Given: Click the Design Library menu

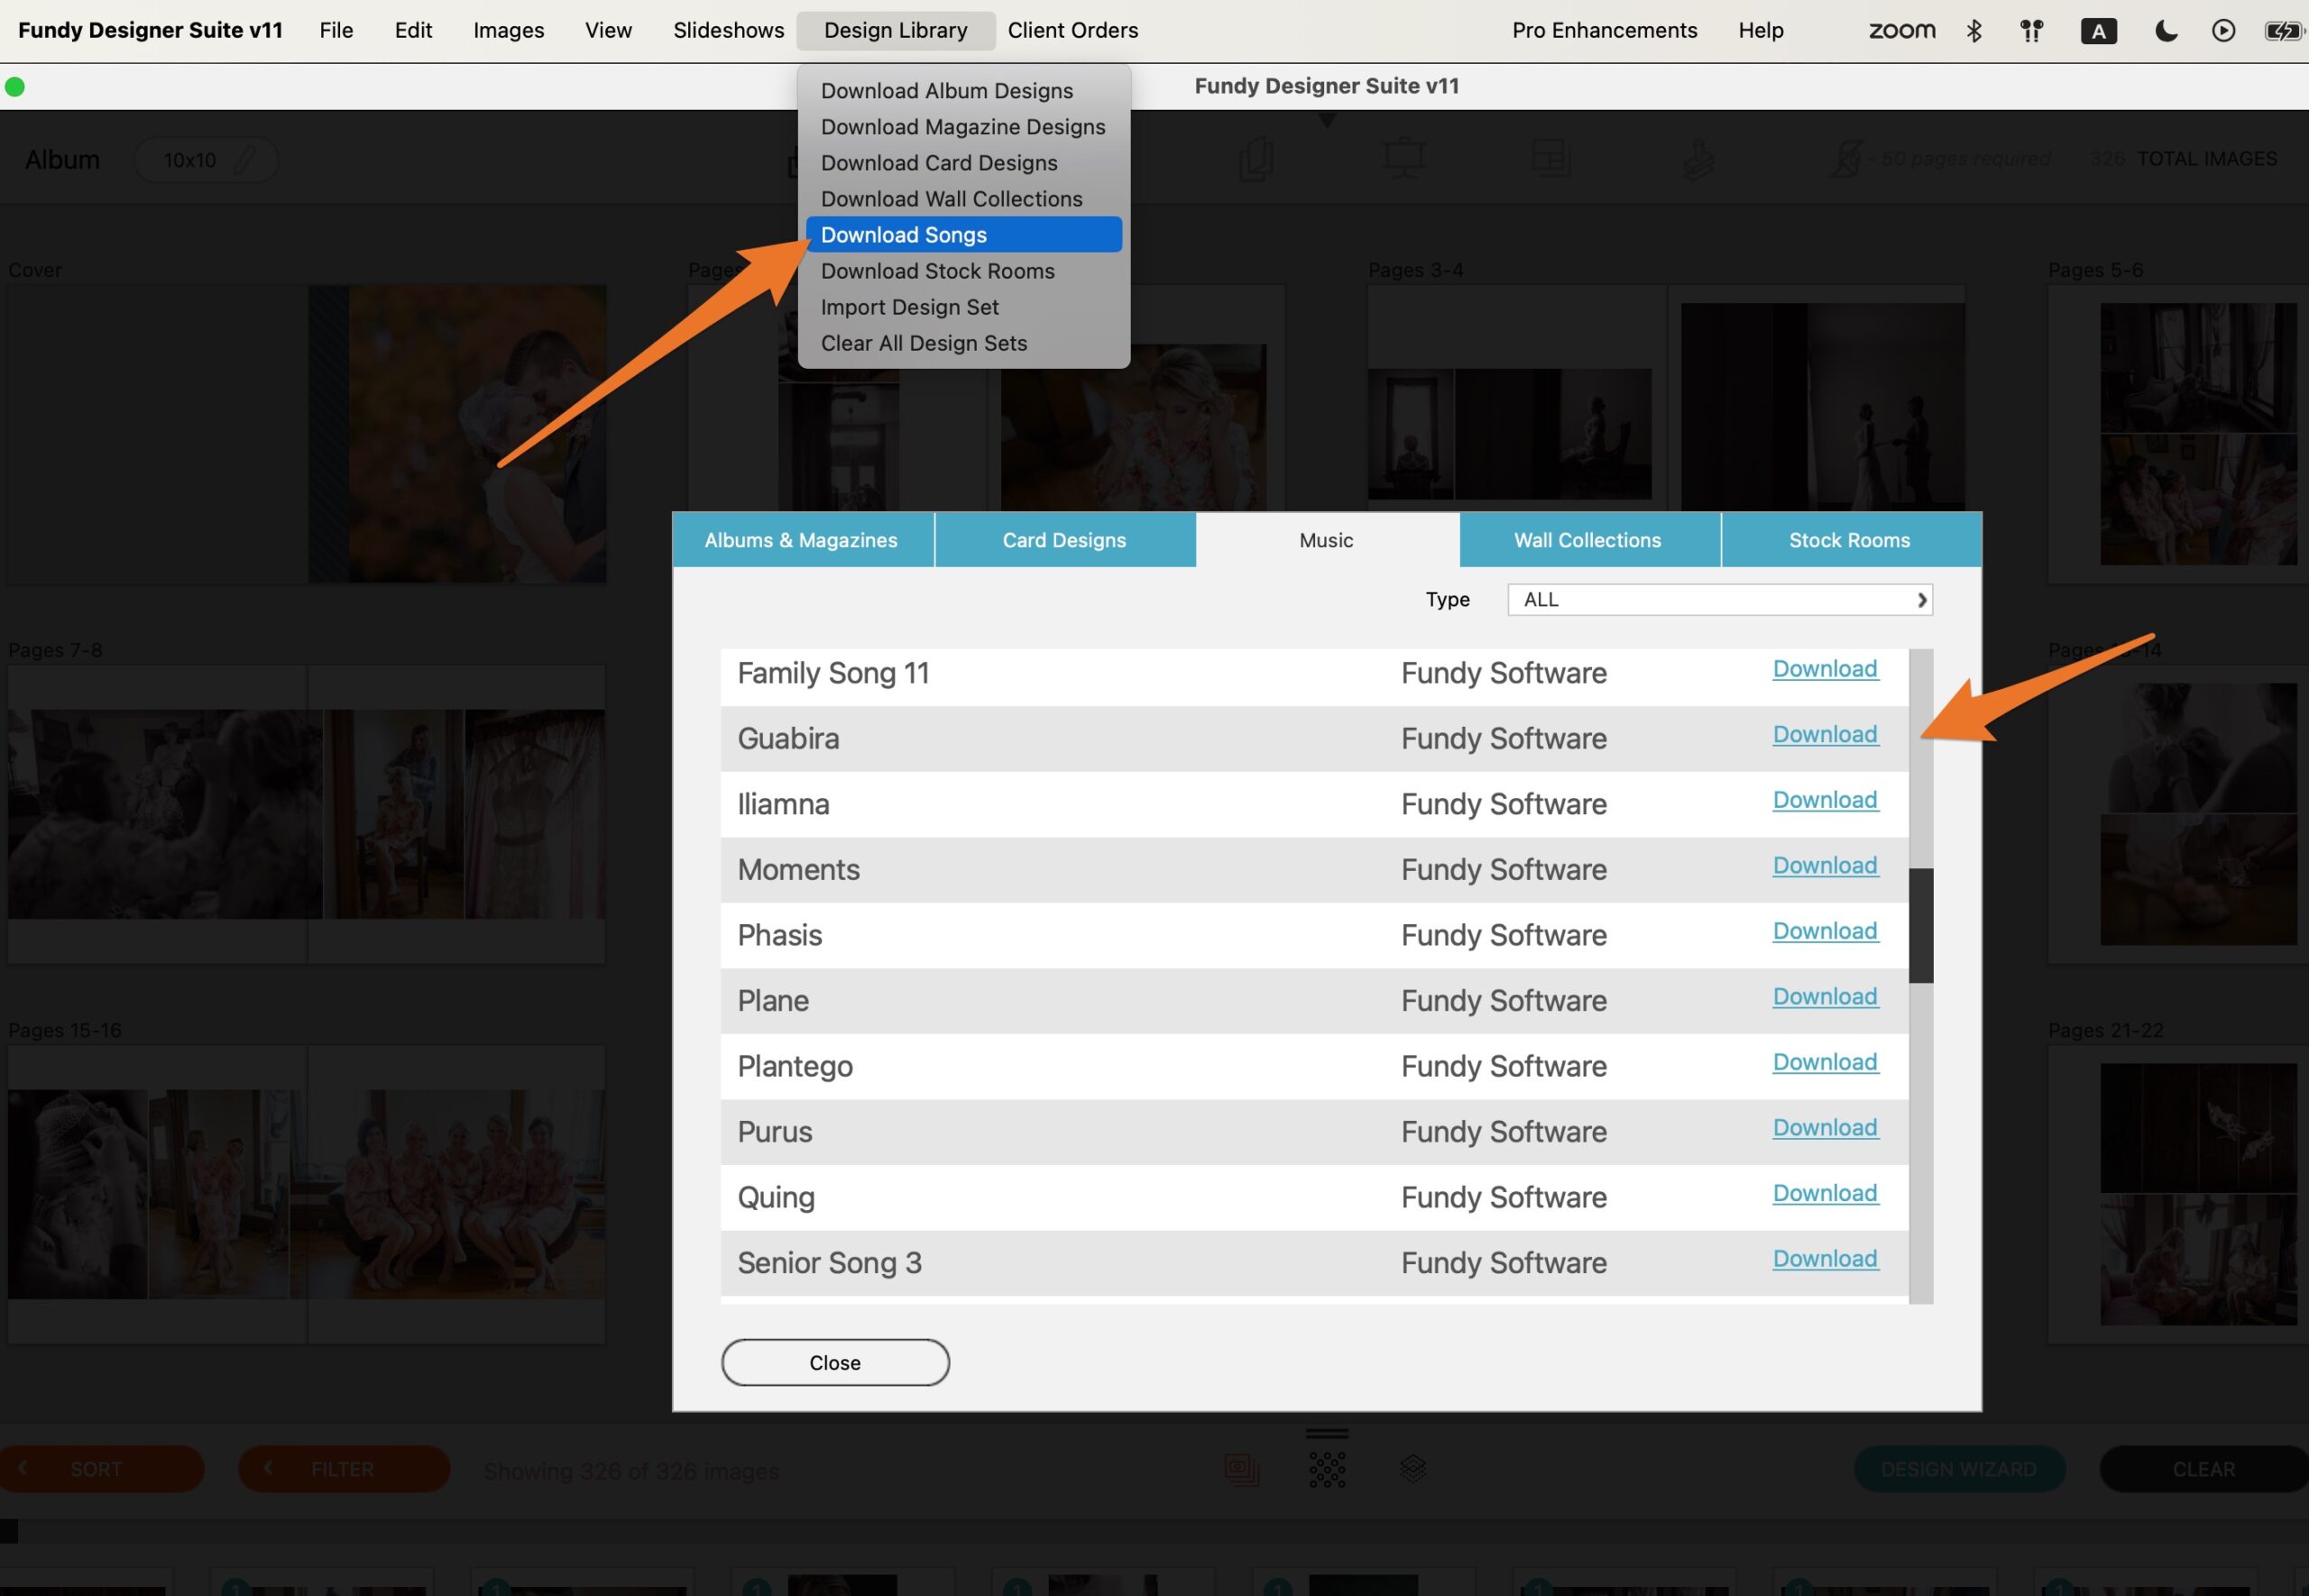Looking at the screenshot, I should click(895, 31).
